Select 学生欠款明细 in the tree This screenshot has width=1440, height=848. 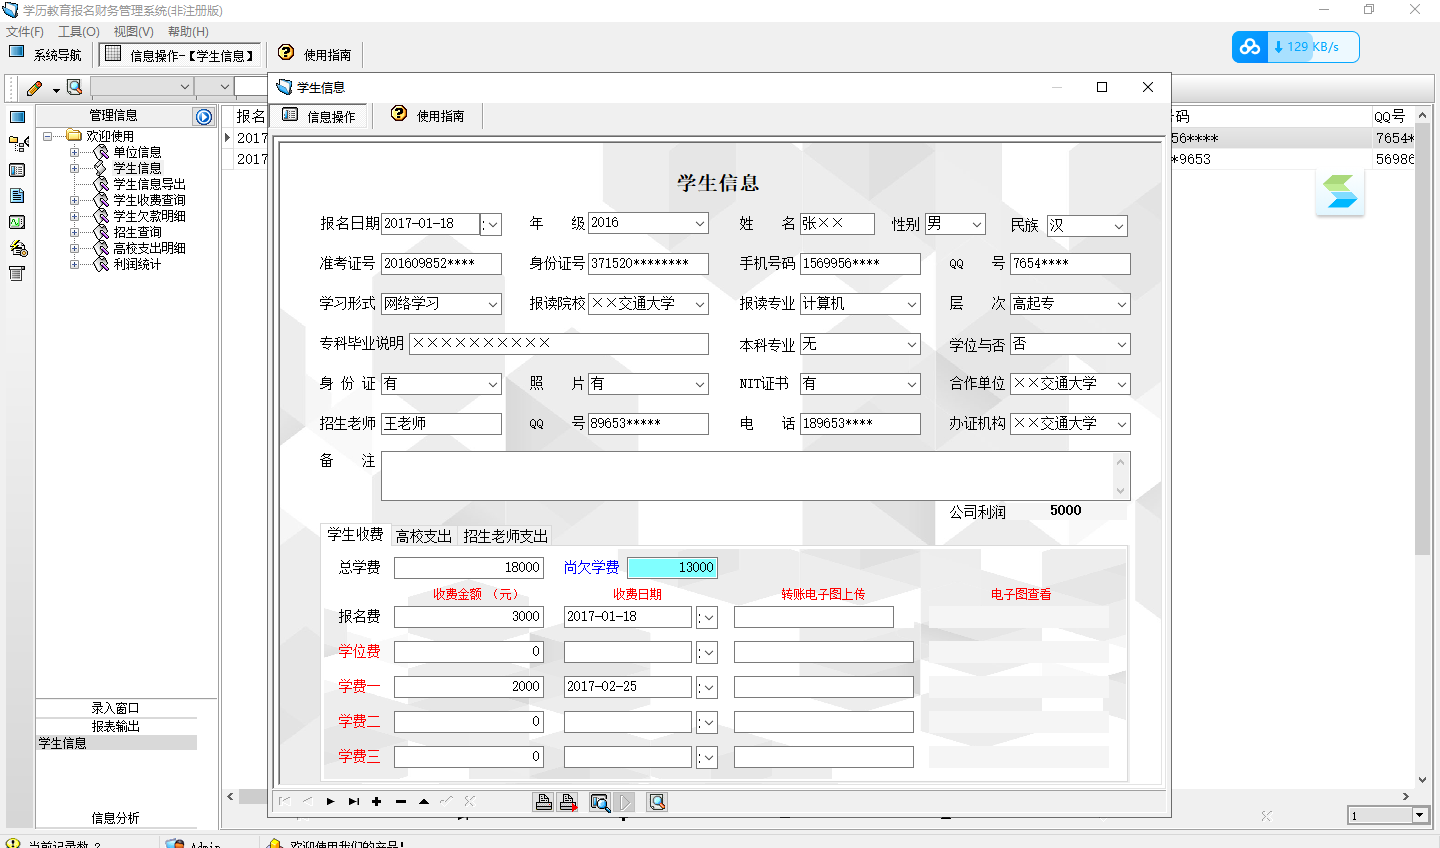click(x=149, y=216)
